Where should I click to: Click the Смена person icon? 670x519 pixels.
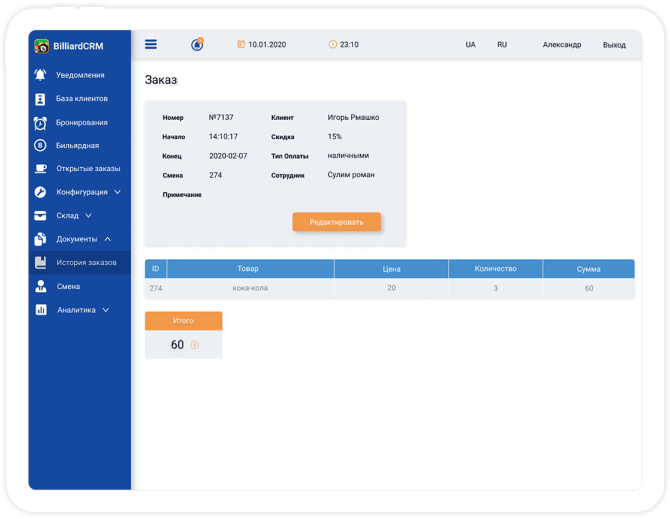click(x=40, y=286)
